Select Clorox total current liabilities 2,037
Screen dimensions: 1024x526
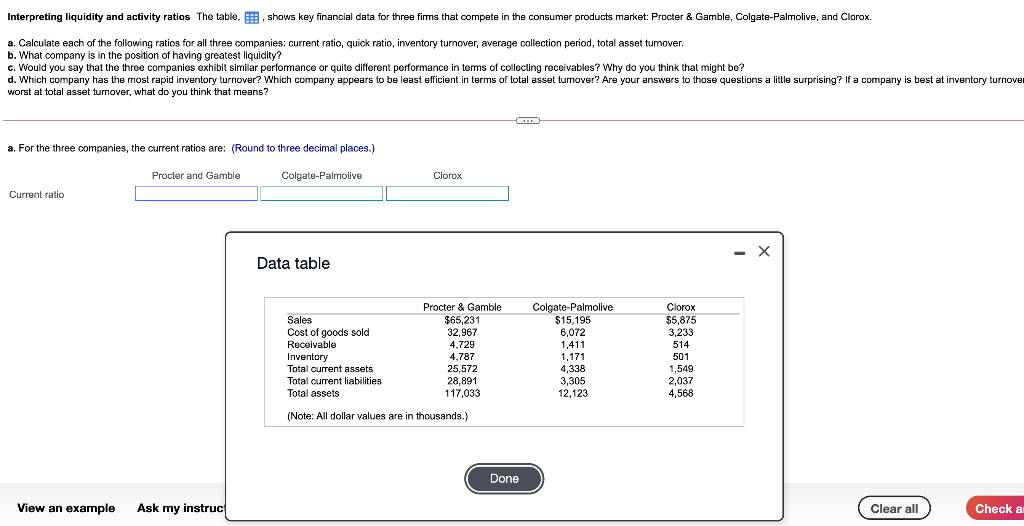681,381
